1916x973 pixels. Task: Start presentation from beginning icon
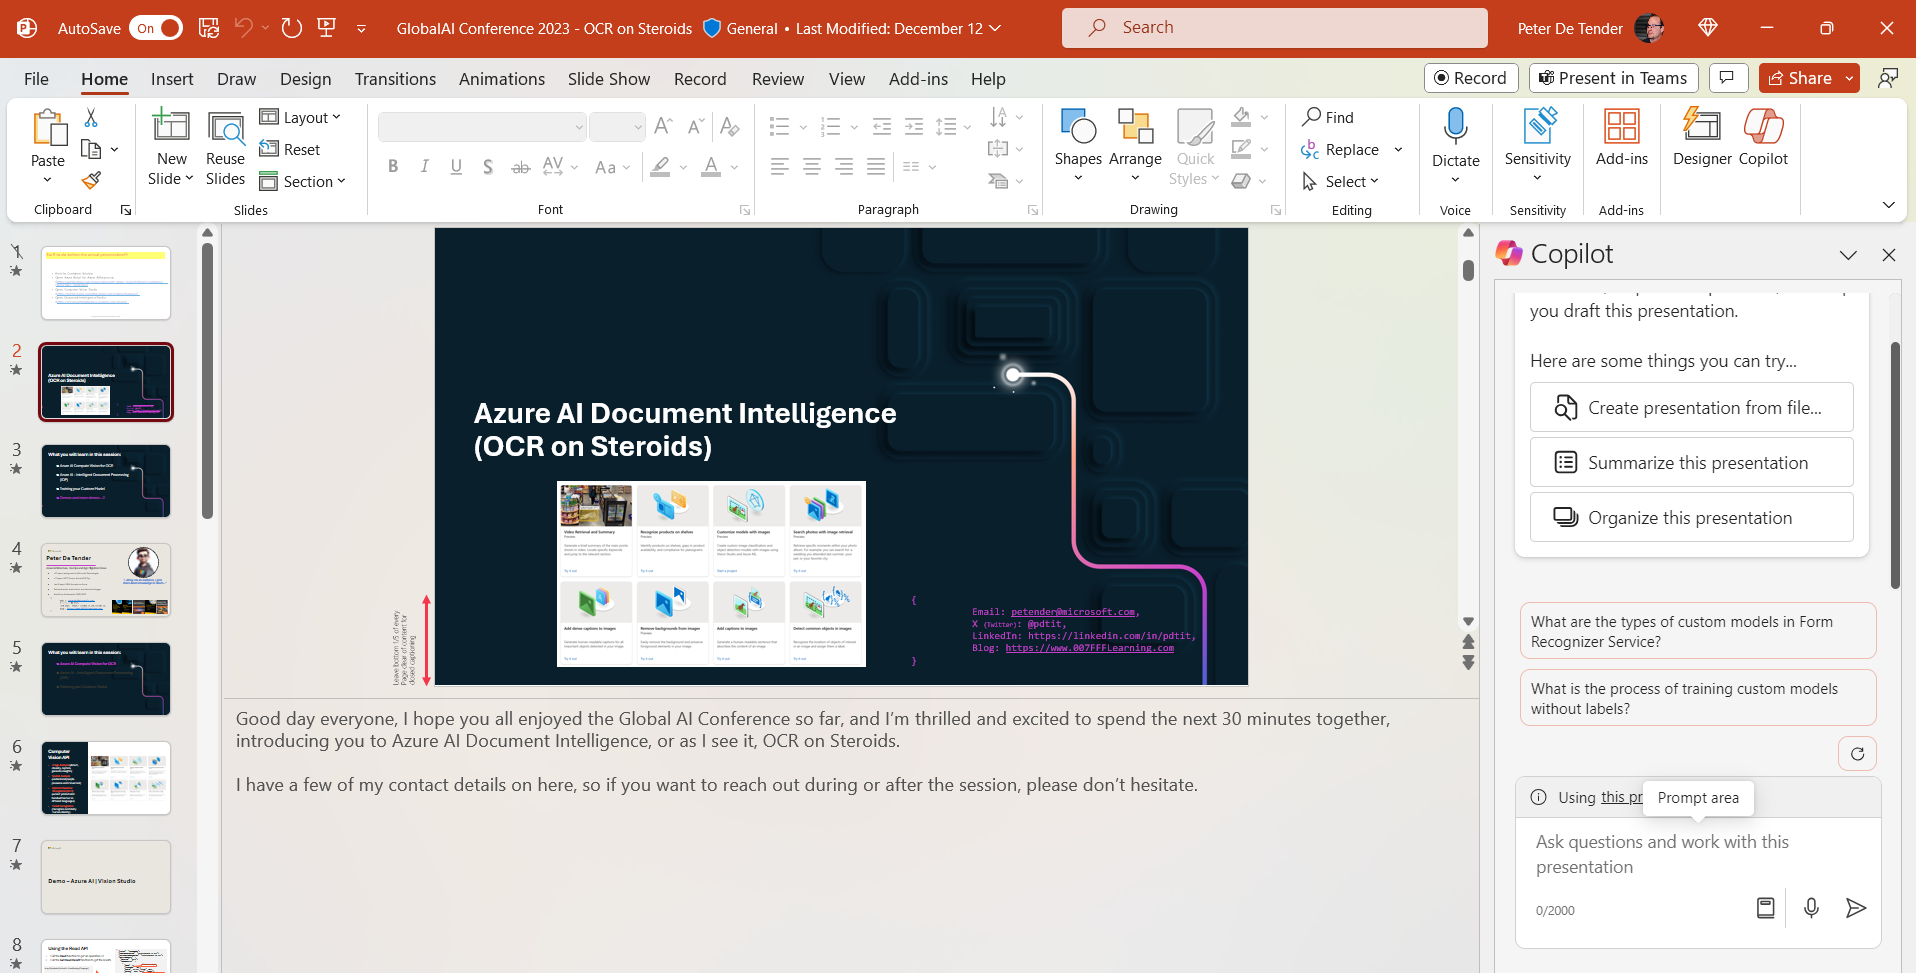(326, 28)
